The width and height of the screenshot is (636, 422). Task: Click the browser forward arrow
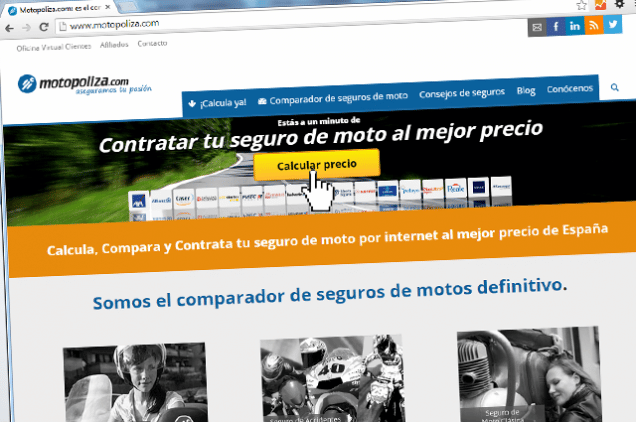tap(26, 28)
